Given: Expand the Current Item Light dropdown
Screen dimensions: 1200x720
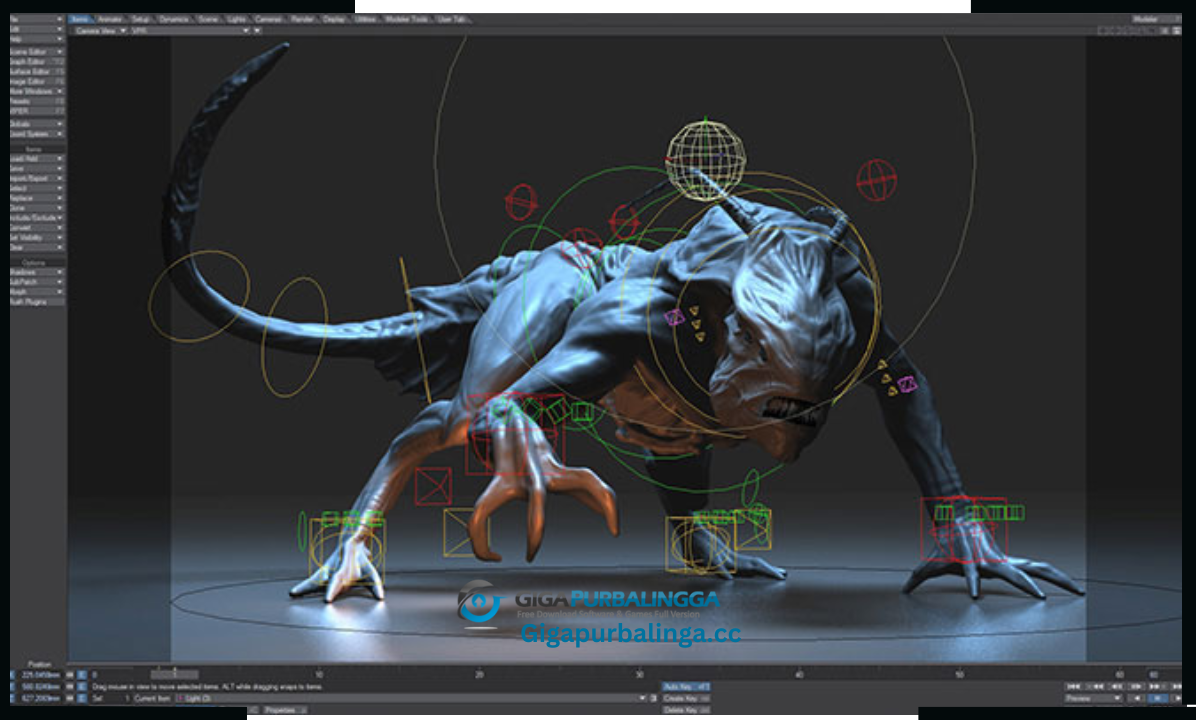Looking at the screenshot, I should 411,699.
